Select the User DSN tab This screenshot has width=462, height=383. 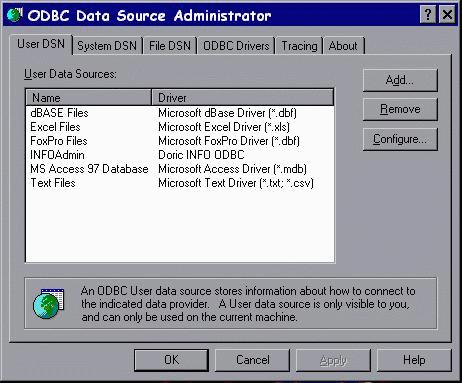point(41,44)
